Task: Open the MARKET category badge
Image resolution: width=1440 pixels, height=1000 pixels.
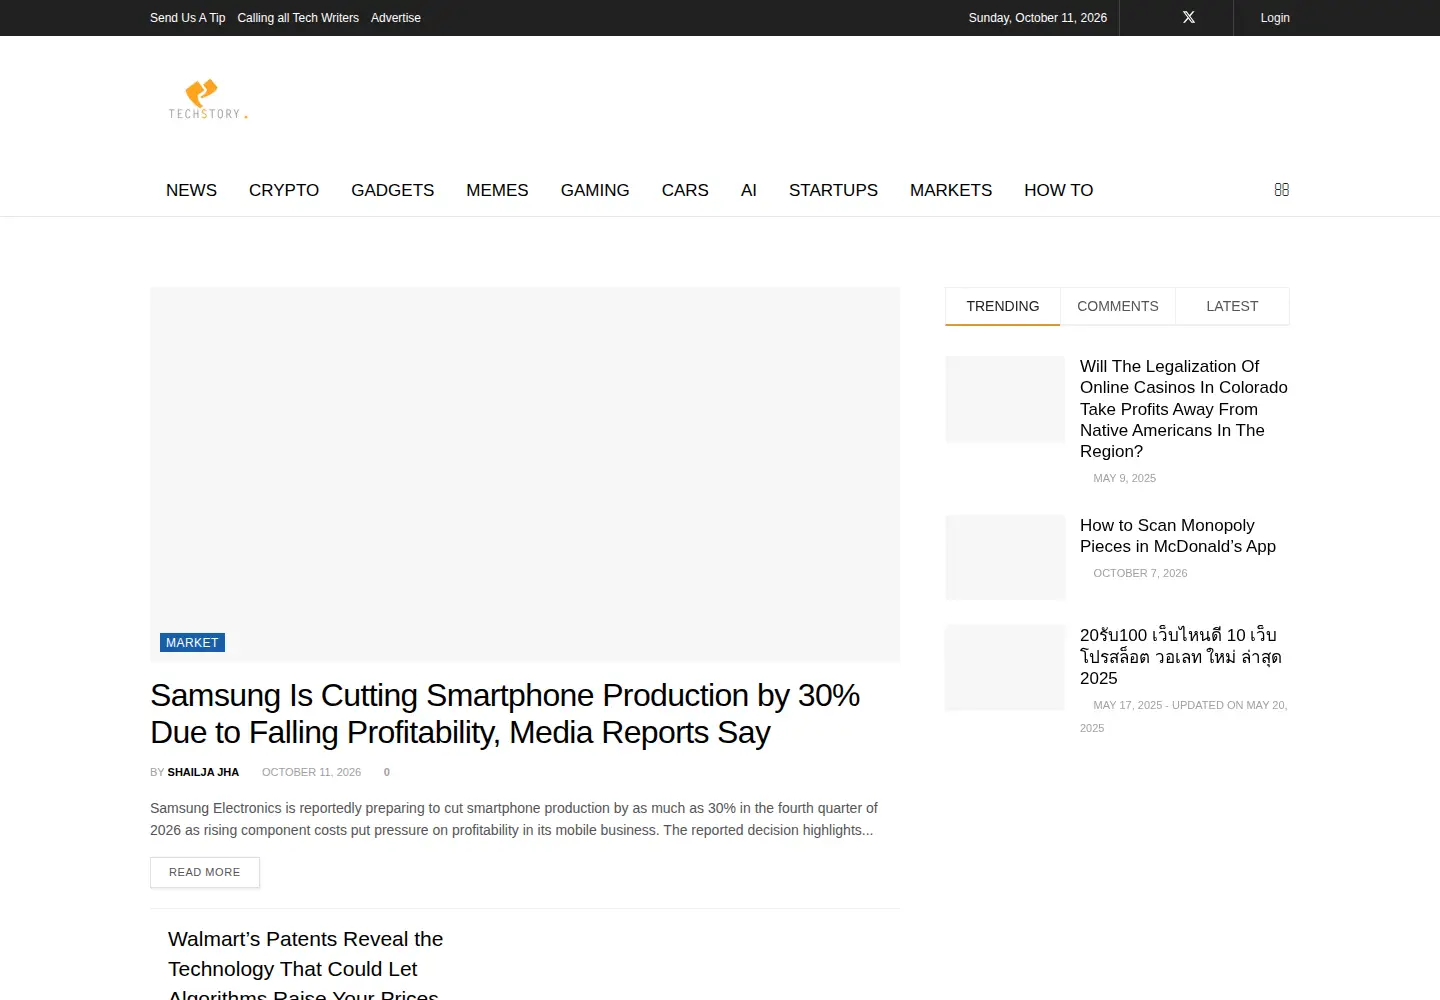Action: click(x=192, y=643)
